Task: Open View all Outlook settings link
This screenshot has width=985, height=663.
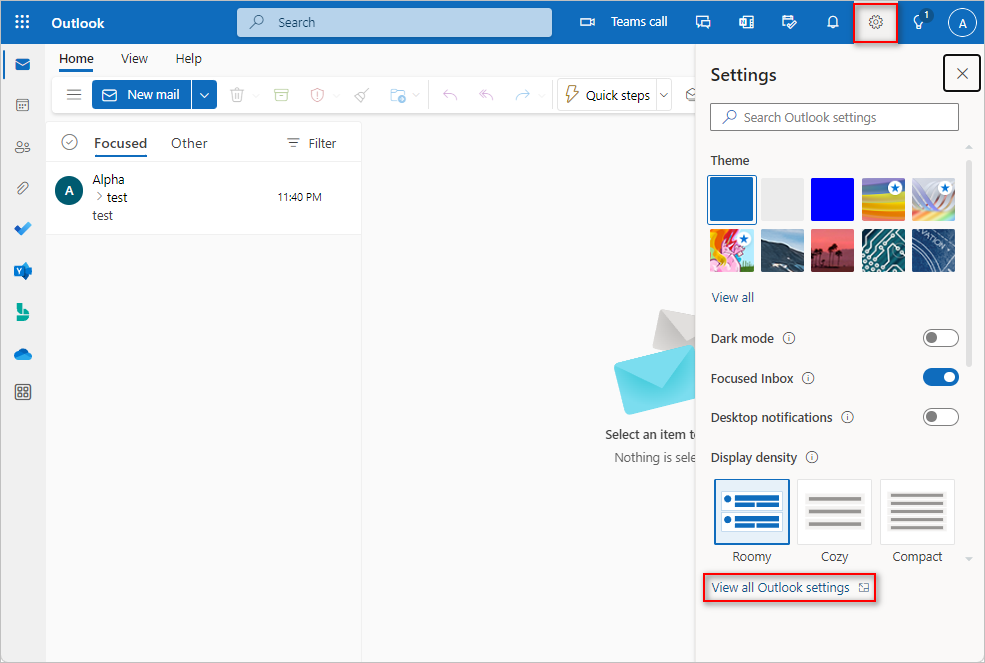Action: click(789, 588)
